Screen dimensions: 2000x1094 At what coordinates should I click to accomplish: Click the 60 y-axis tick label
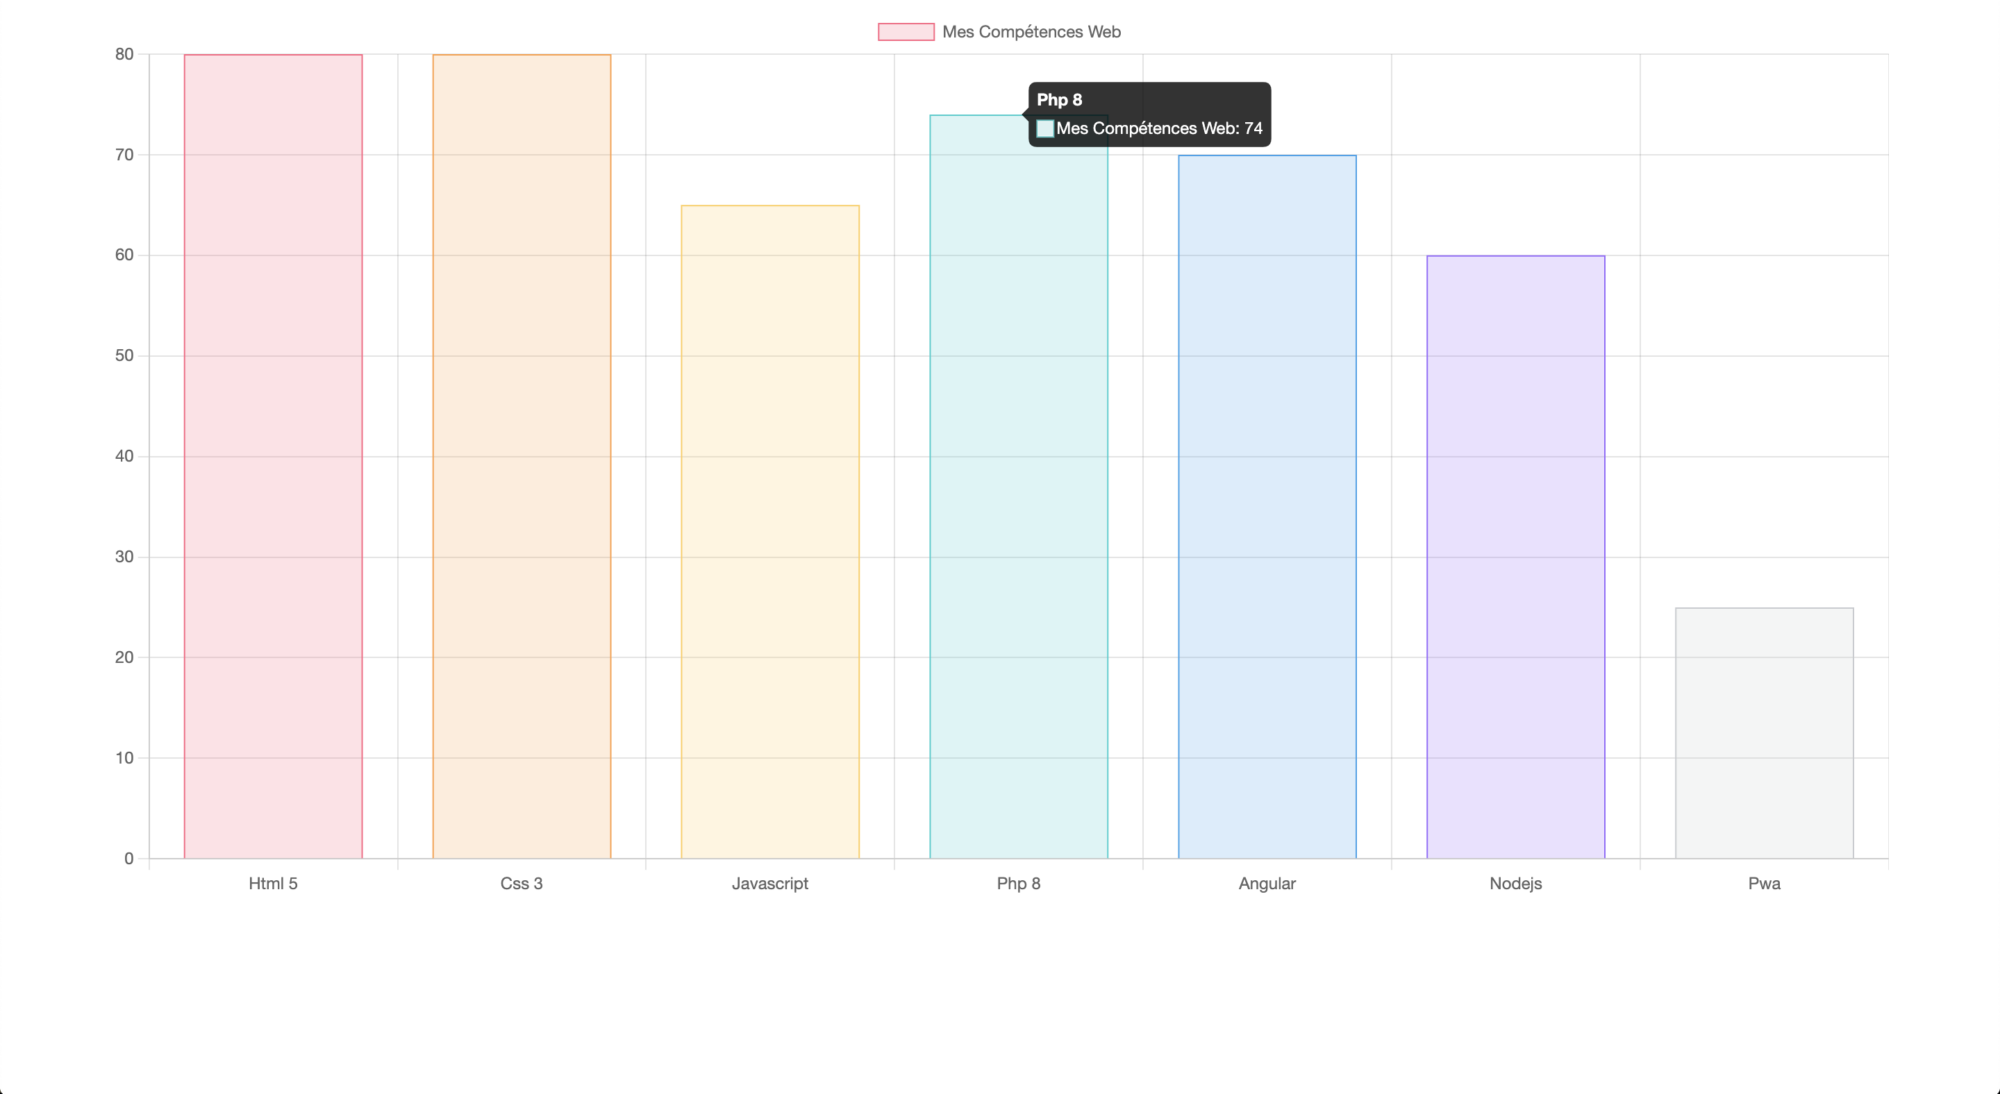tap(124, 255)
